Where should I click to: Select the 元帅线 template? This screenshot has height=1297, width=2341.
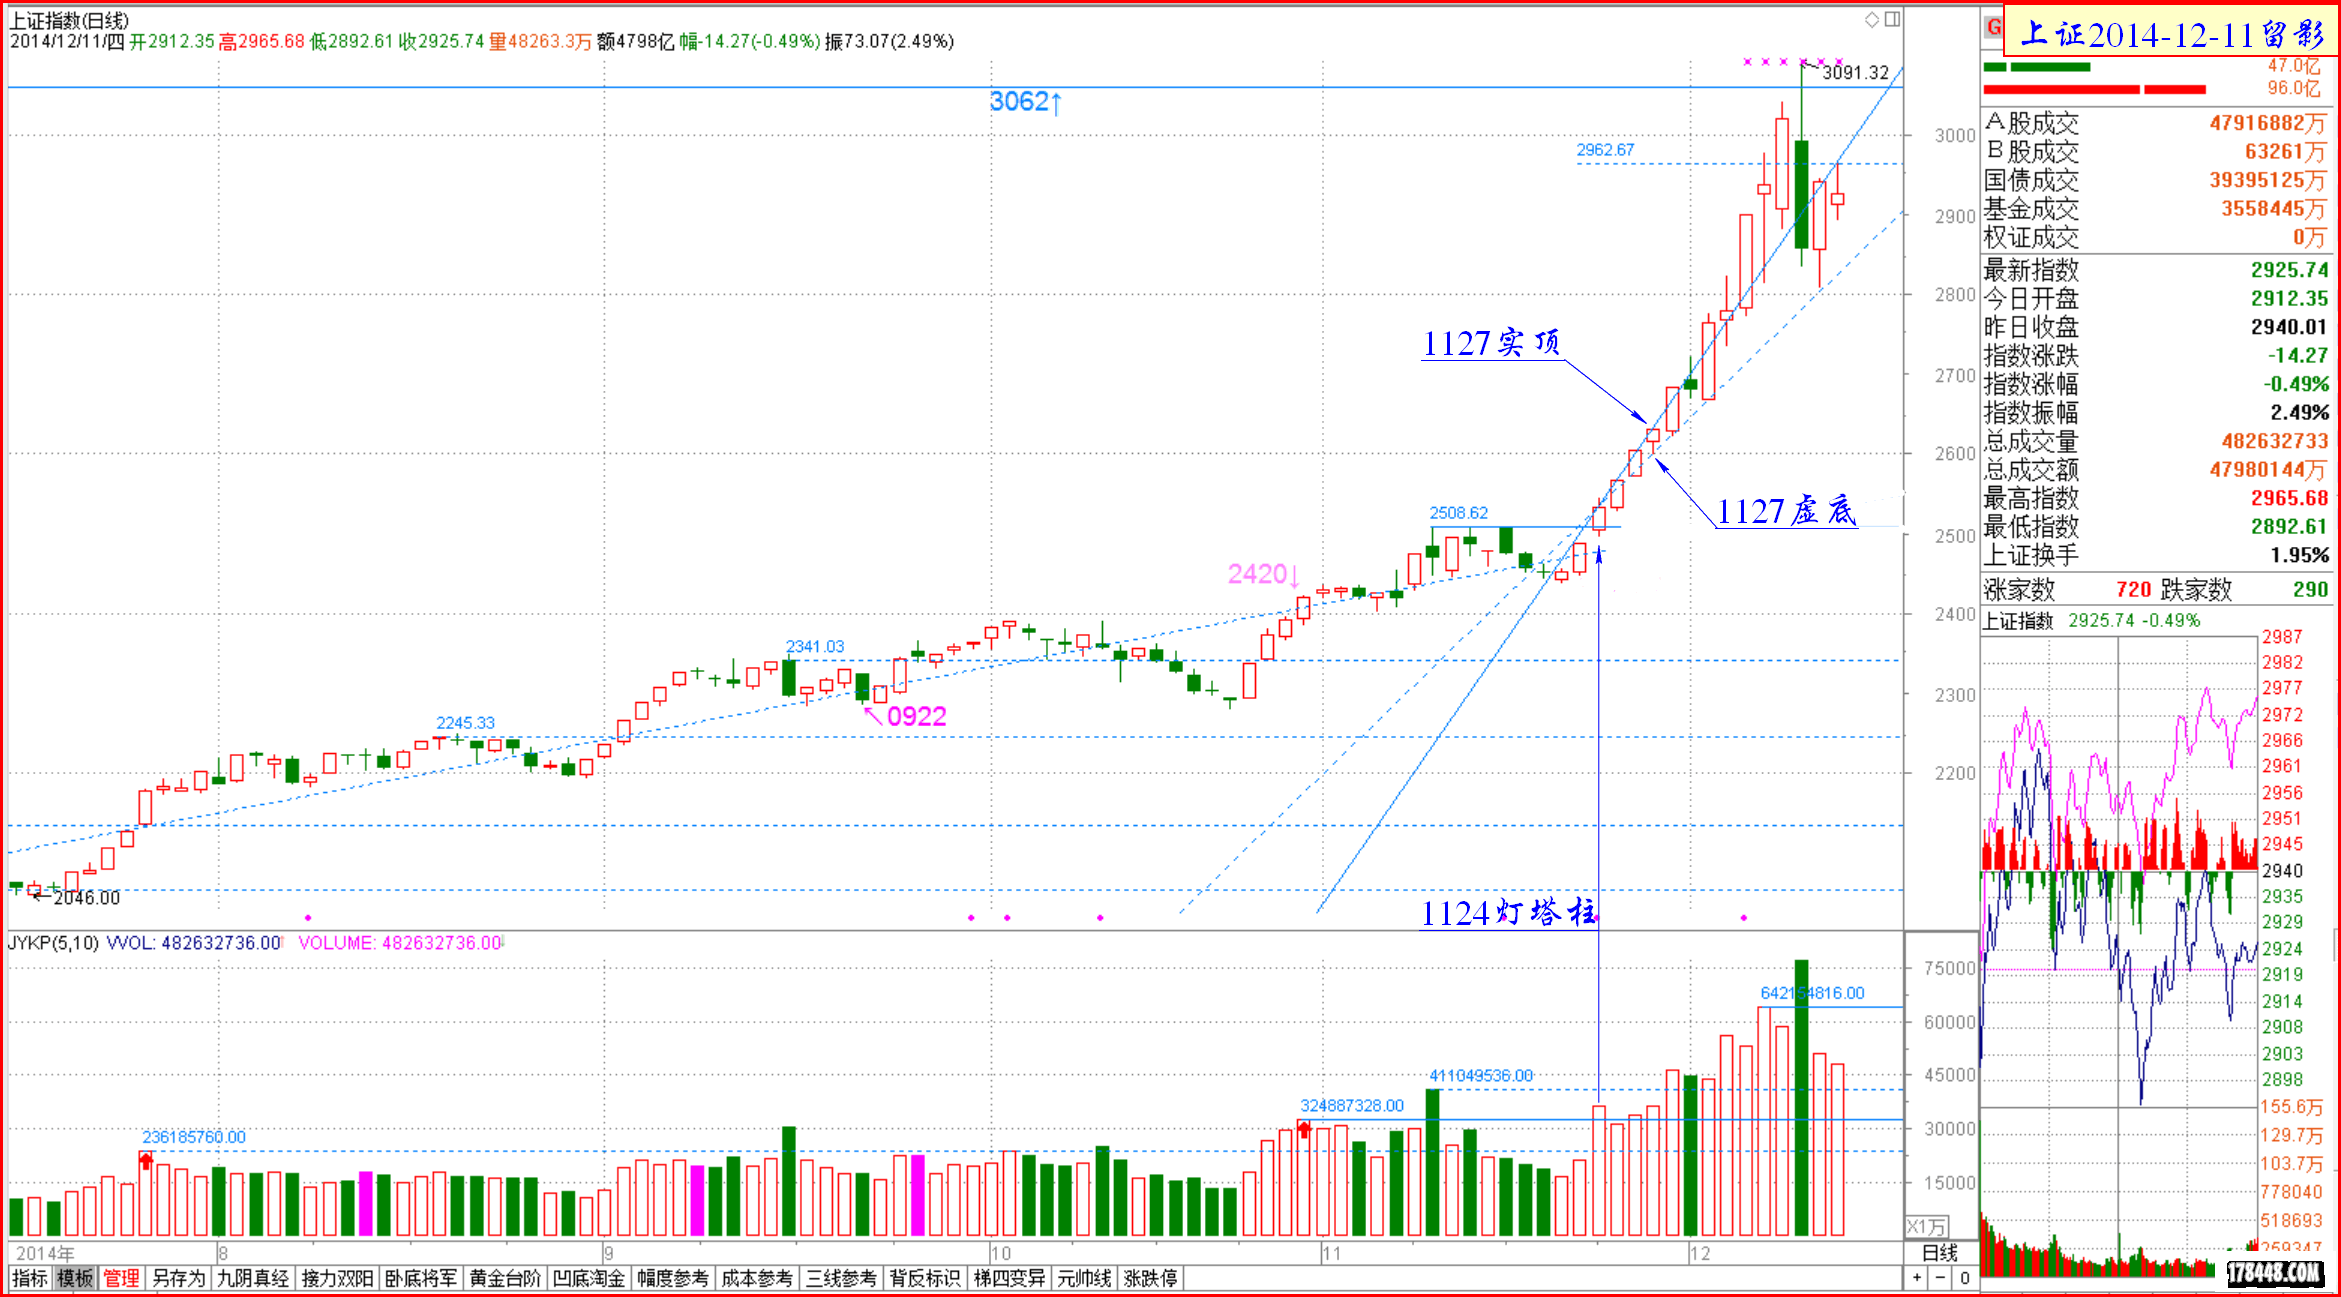click(1084, 1278)
